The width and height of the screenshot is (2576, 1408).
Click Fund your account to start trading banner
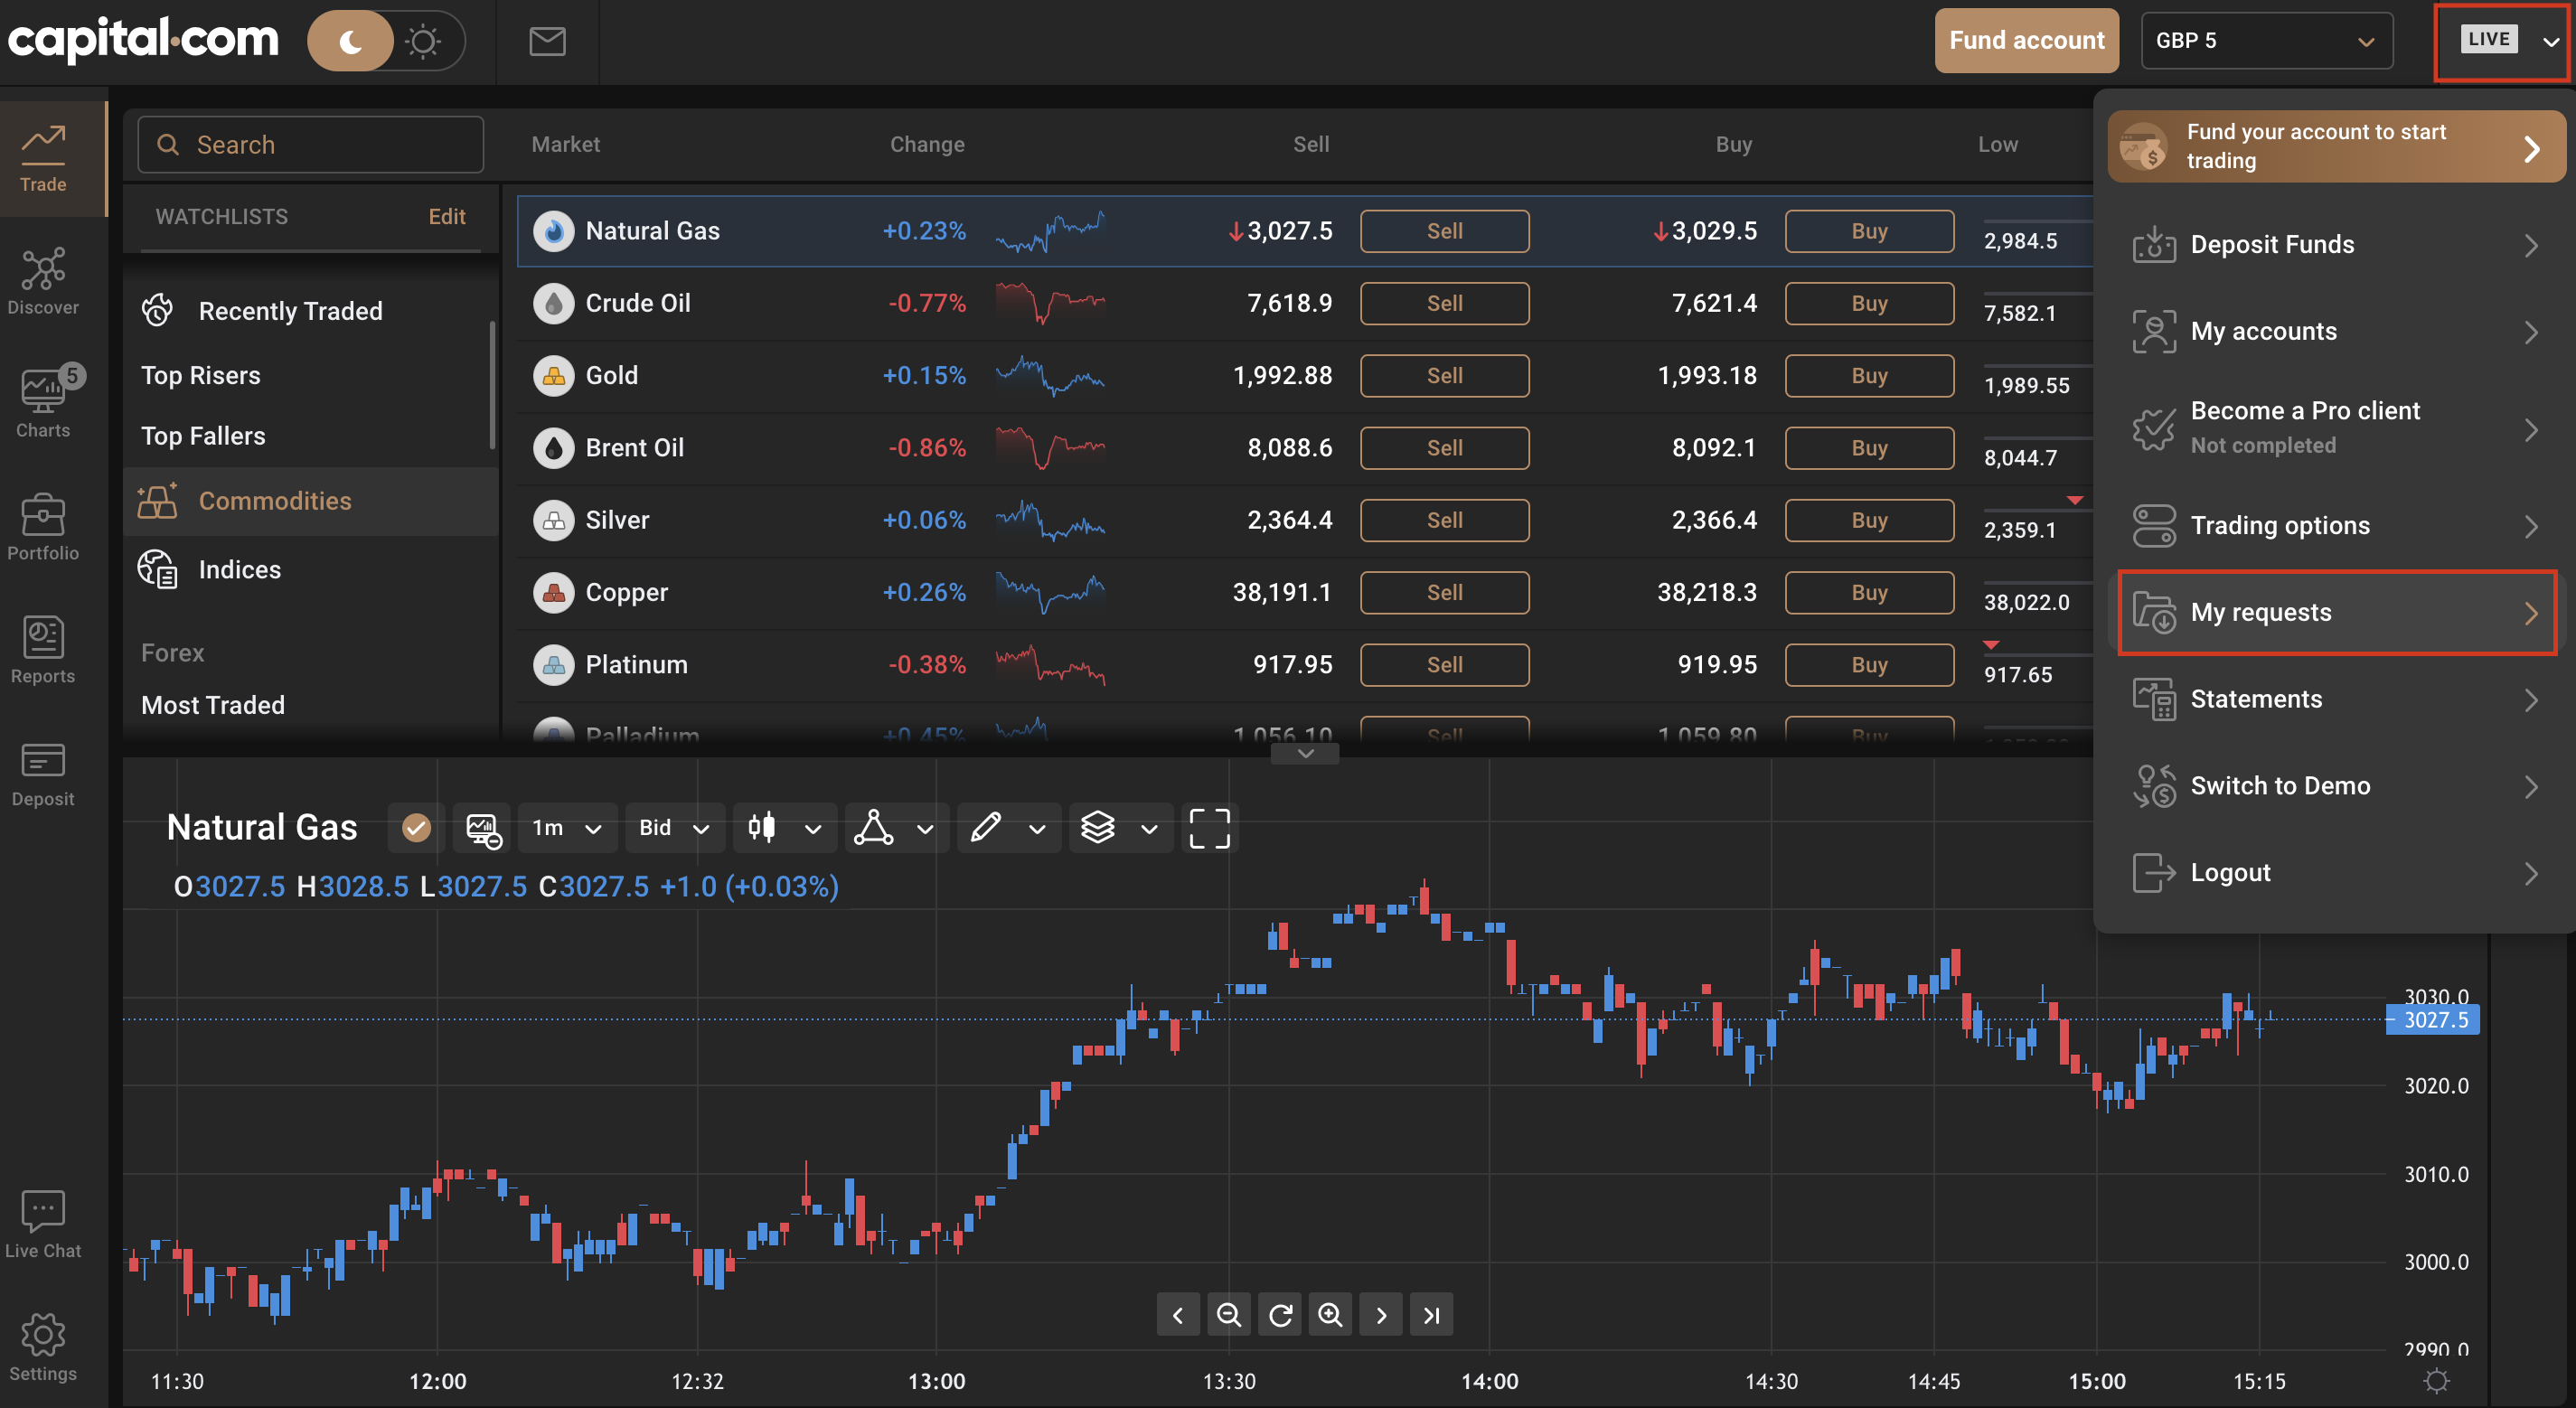(x=2336, y=146)
